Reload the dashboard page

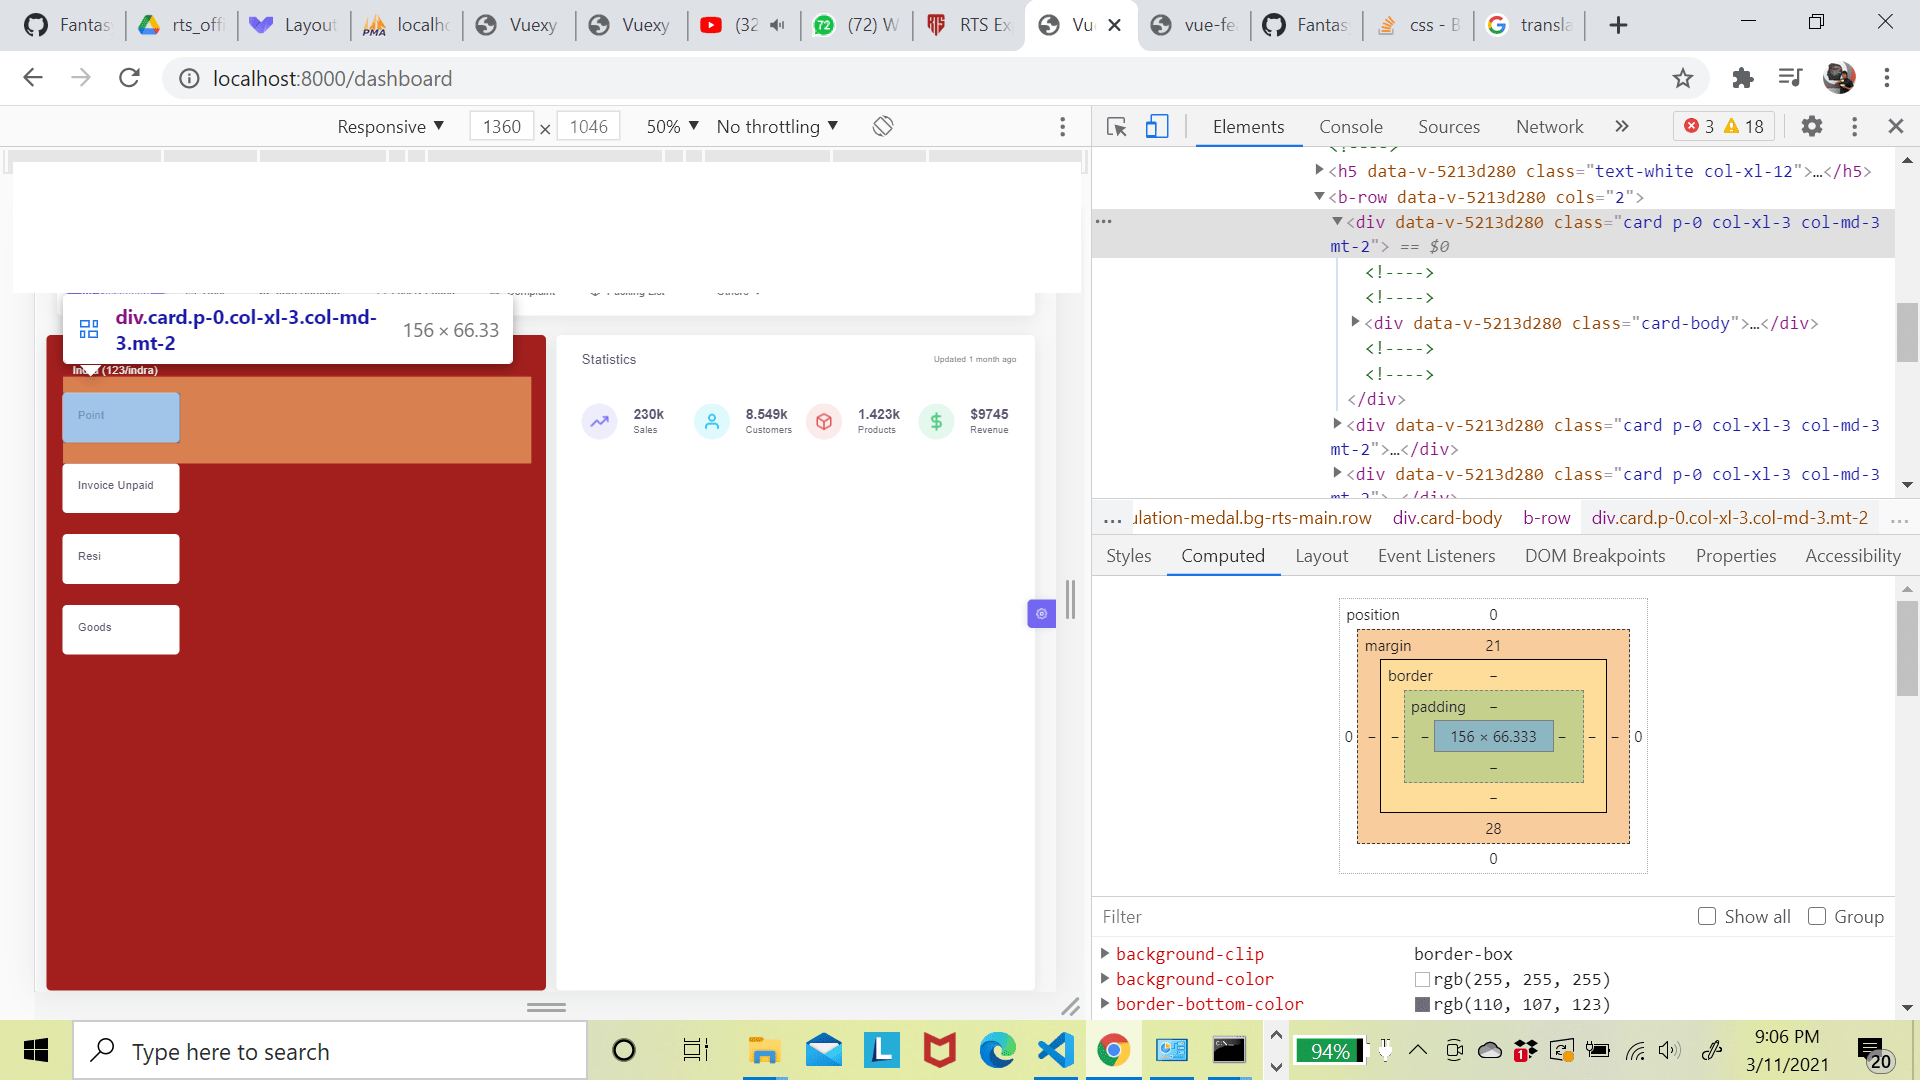click(129, 78)
